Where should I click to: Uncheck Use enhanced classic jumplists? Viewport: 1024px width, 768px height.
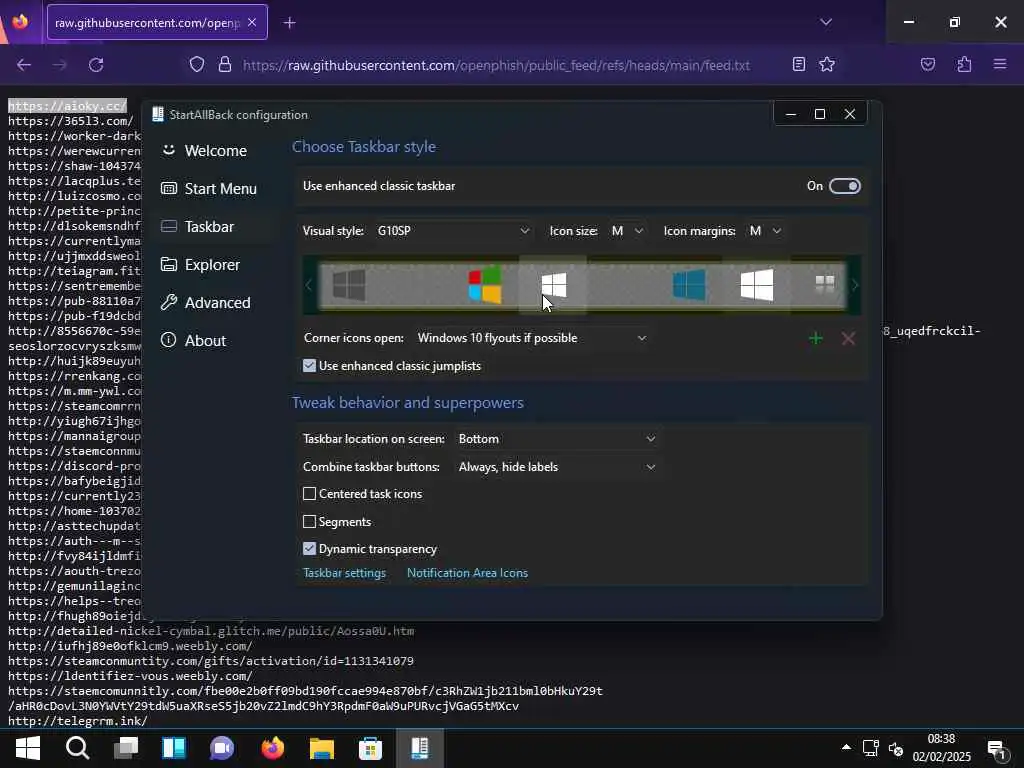point(310,366)
